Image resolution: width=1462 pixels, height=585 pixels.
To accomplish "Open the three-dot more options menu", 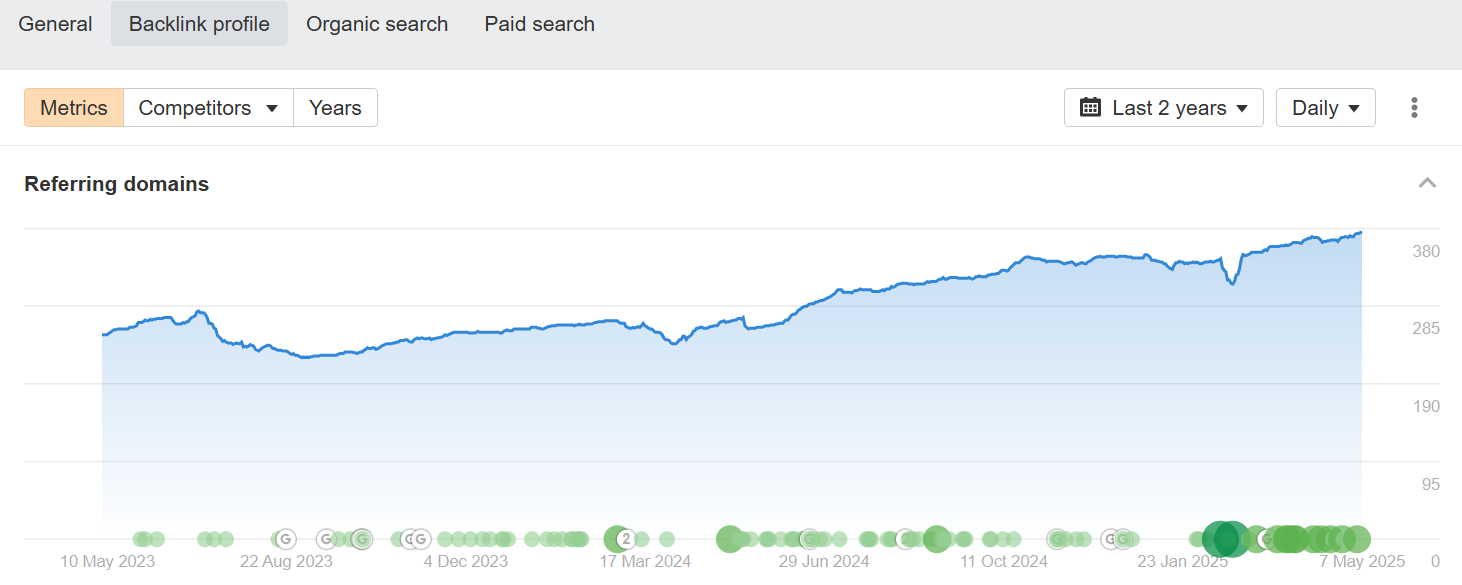I will click(x=1414, y=108).
